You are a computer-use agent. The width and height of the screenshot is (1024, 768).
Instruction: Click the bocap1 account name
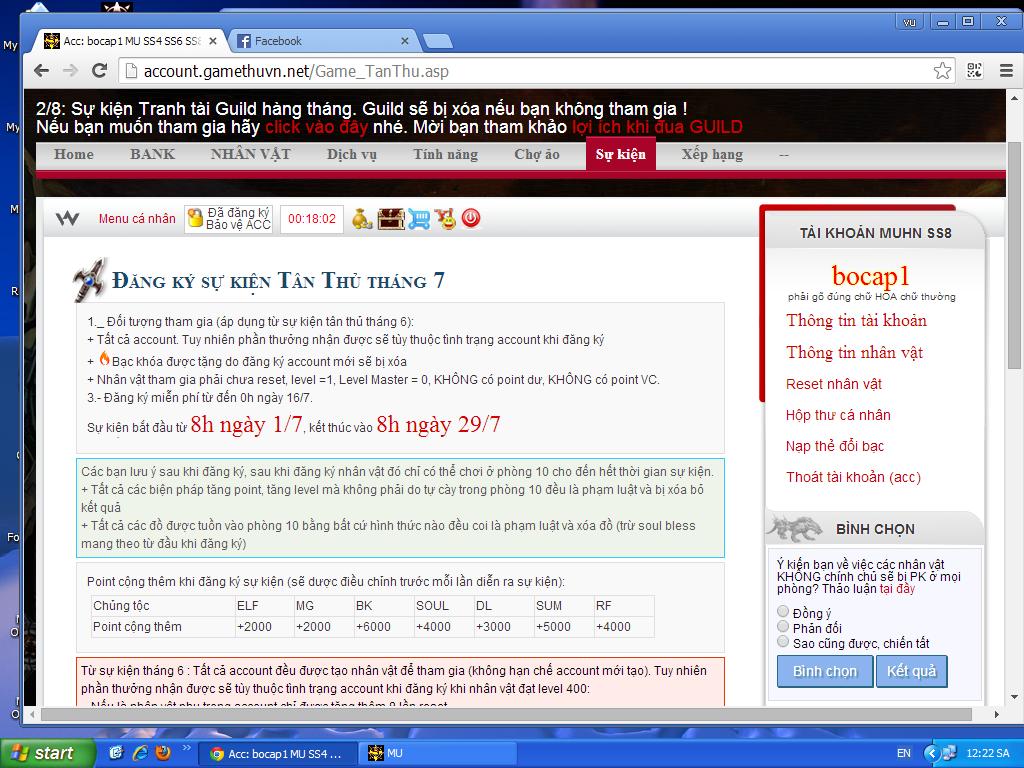[871, 276]
